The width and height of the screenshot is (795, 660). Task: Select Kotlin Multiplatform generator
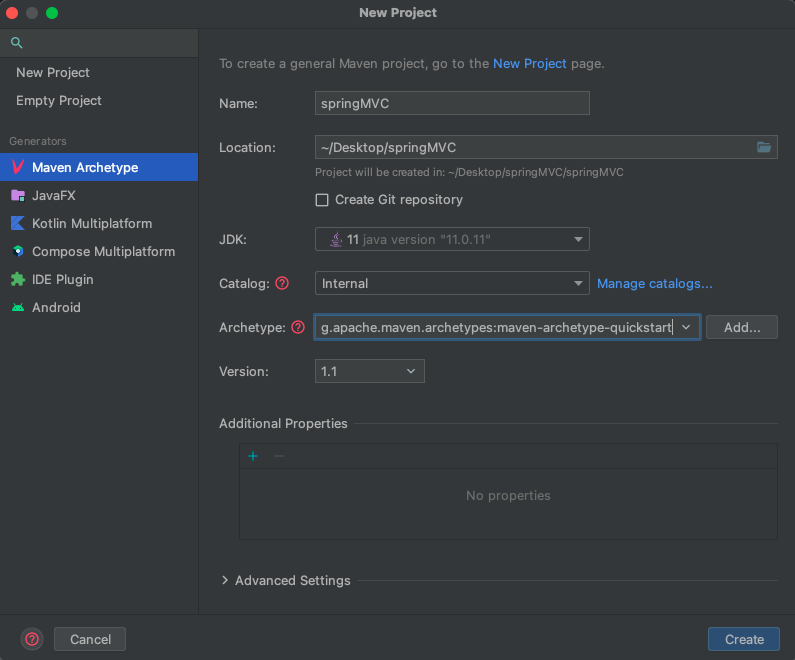(99, 224)
